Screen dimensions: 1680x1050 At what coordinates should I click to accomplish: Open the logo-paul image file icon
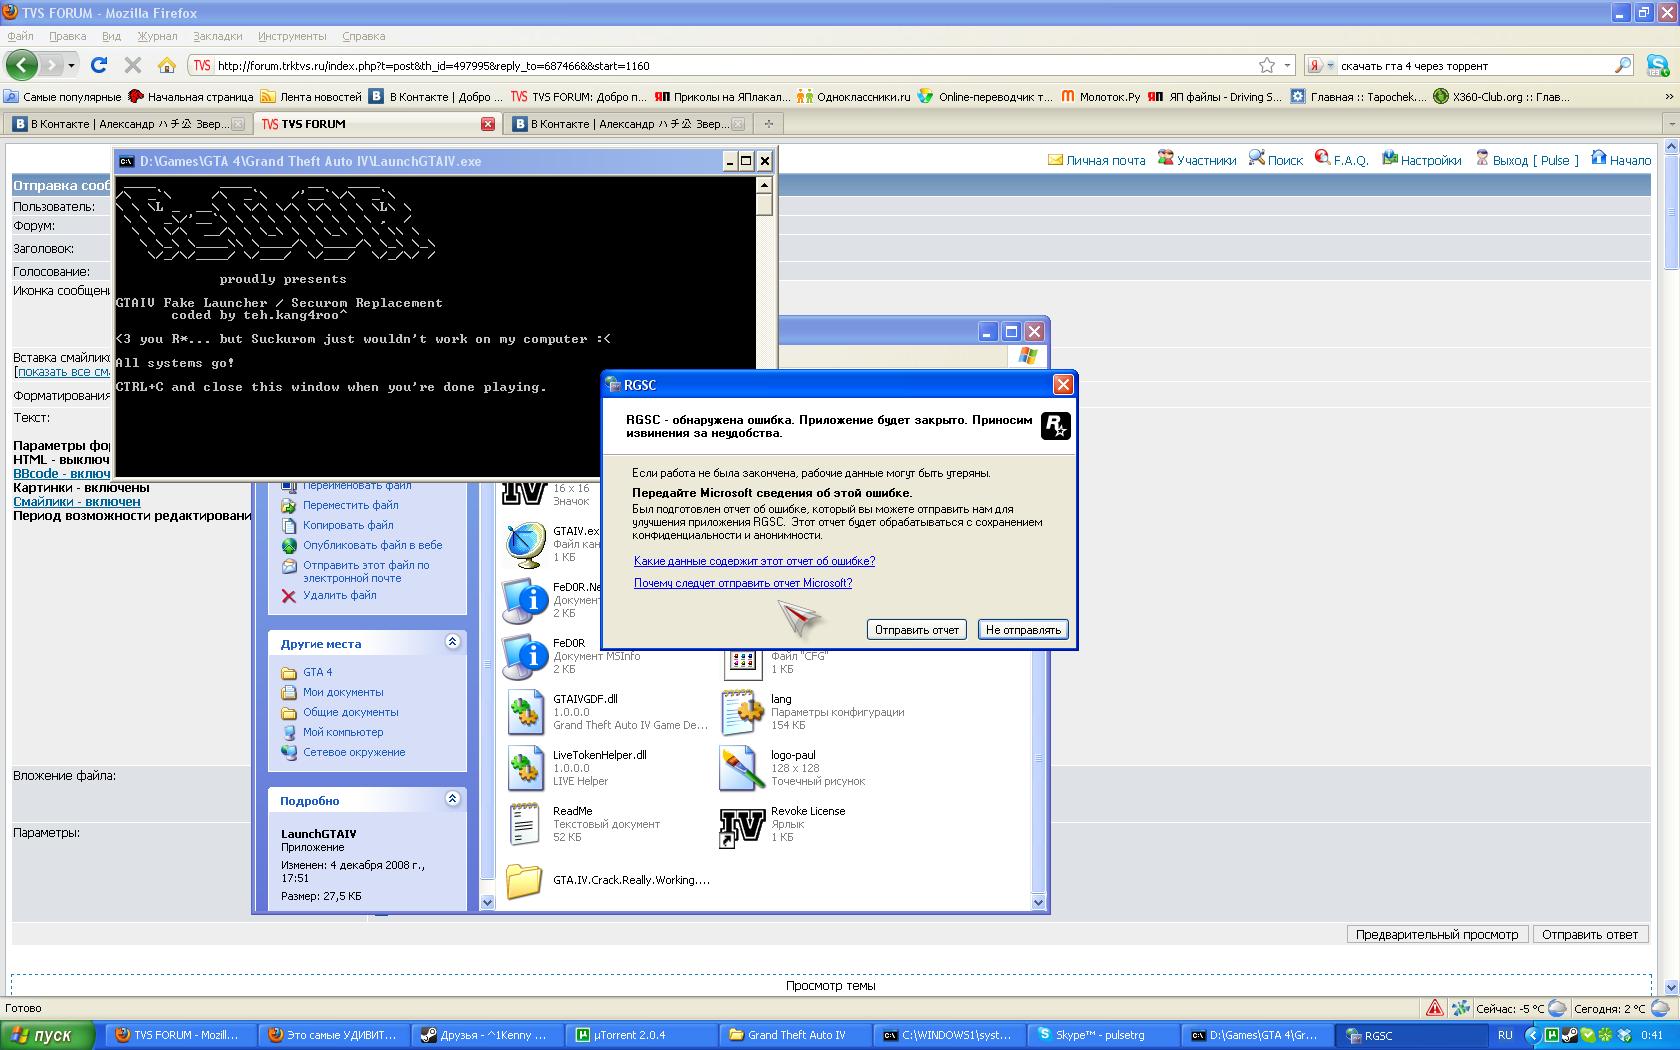741,768
